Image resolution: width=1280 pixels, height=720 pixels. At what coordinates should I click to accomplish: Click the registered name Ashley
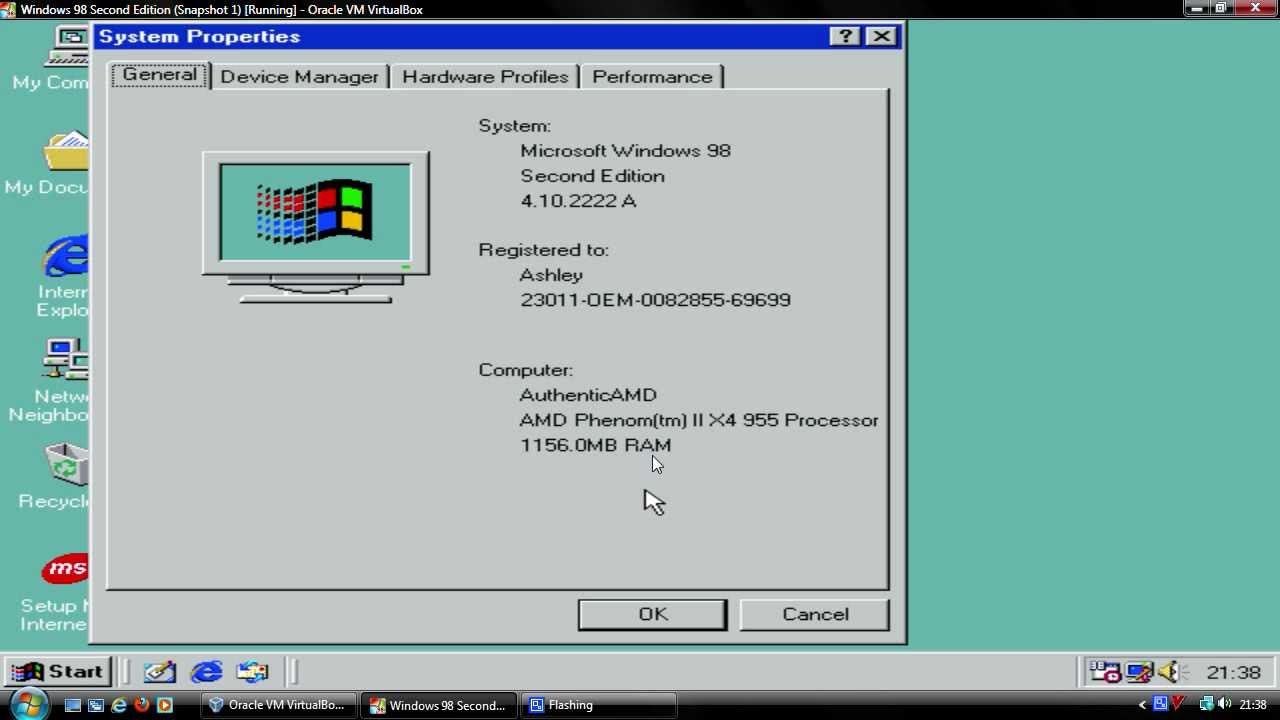point(551,275)
